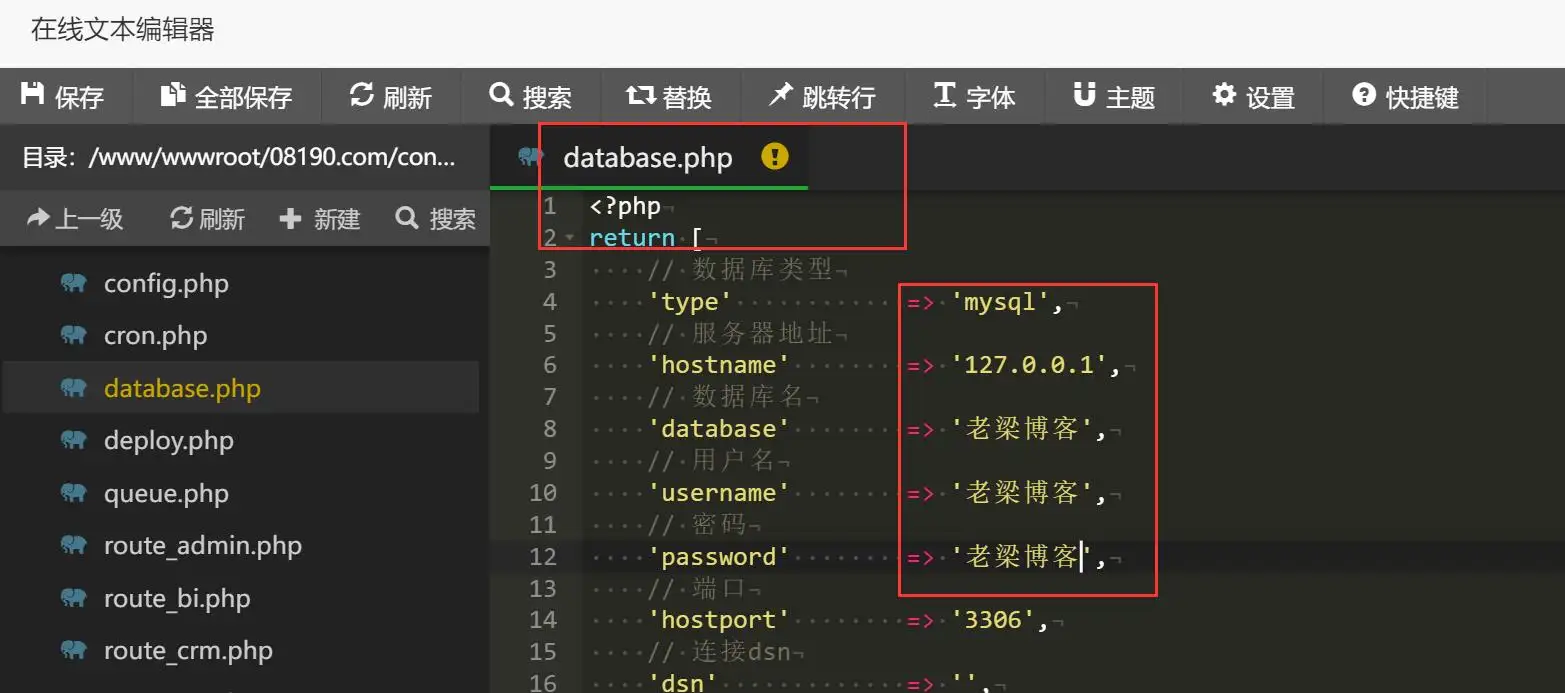This screenshot has width=1565, height=693.
Task: Open route_crm.php in file list
Action: pos(188,651)
